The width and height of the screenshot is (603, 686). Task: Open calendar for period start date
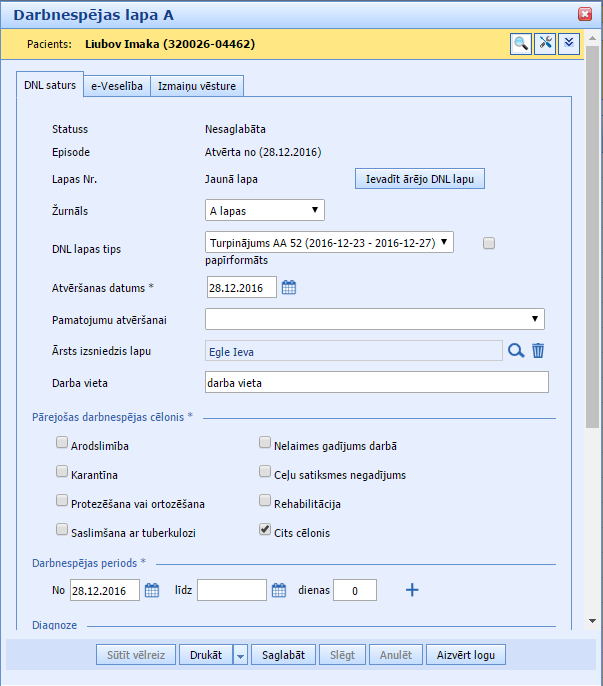(152, 590)
